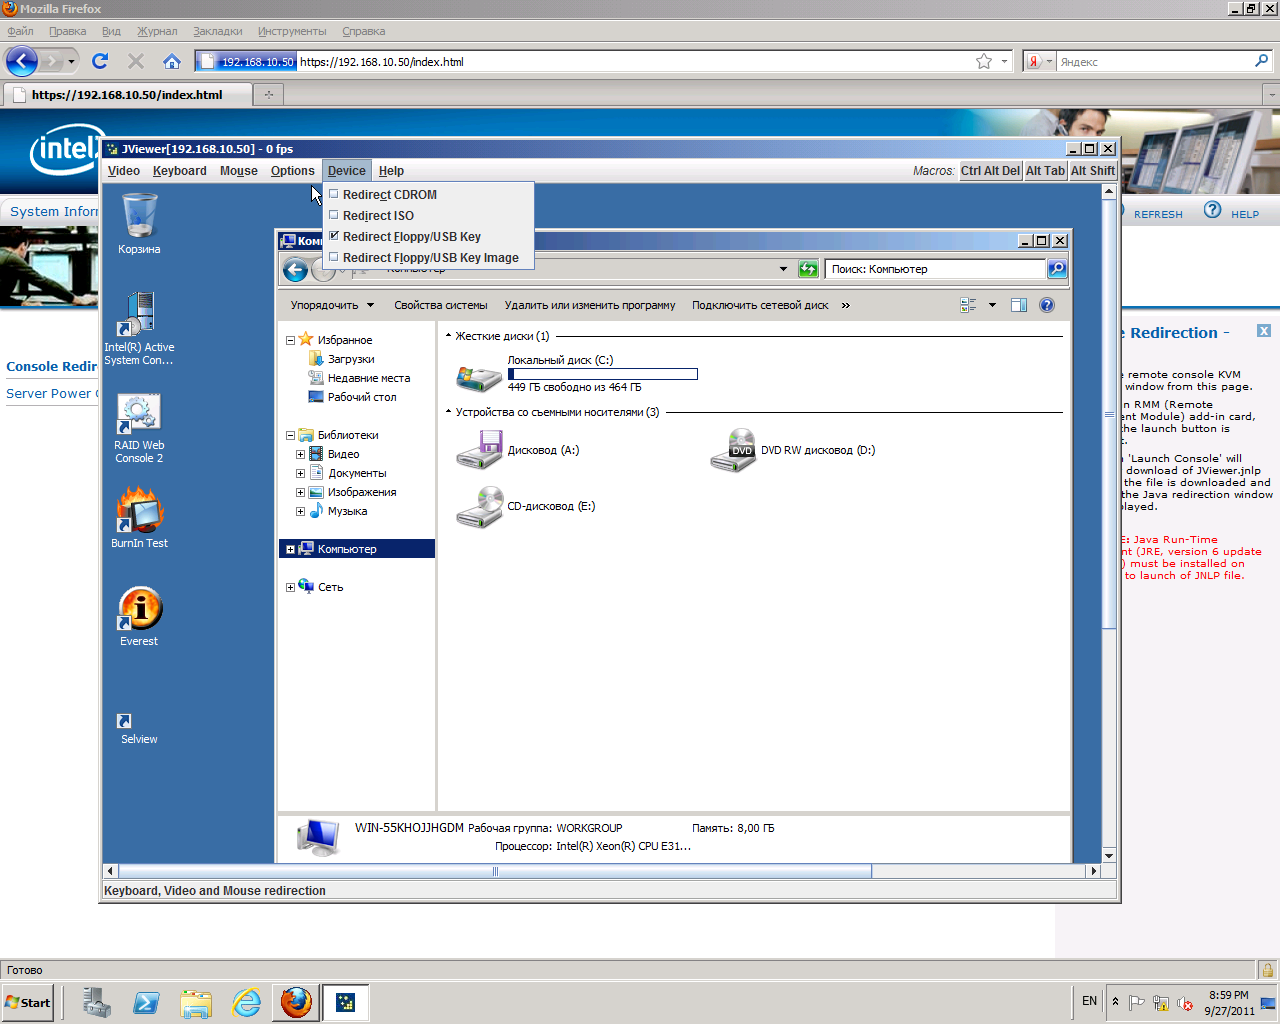
Task: Click the Firefox reload page icon
Action: pyautogui.click(x=100, y=61)
